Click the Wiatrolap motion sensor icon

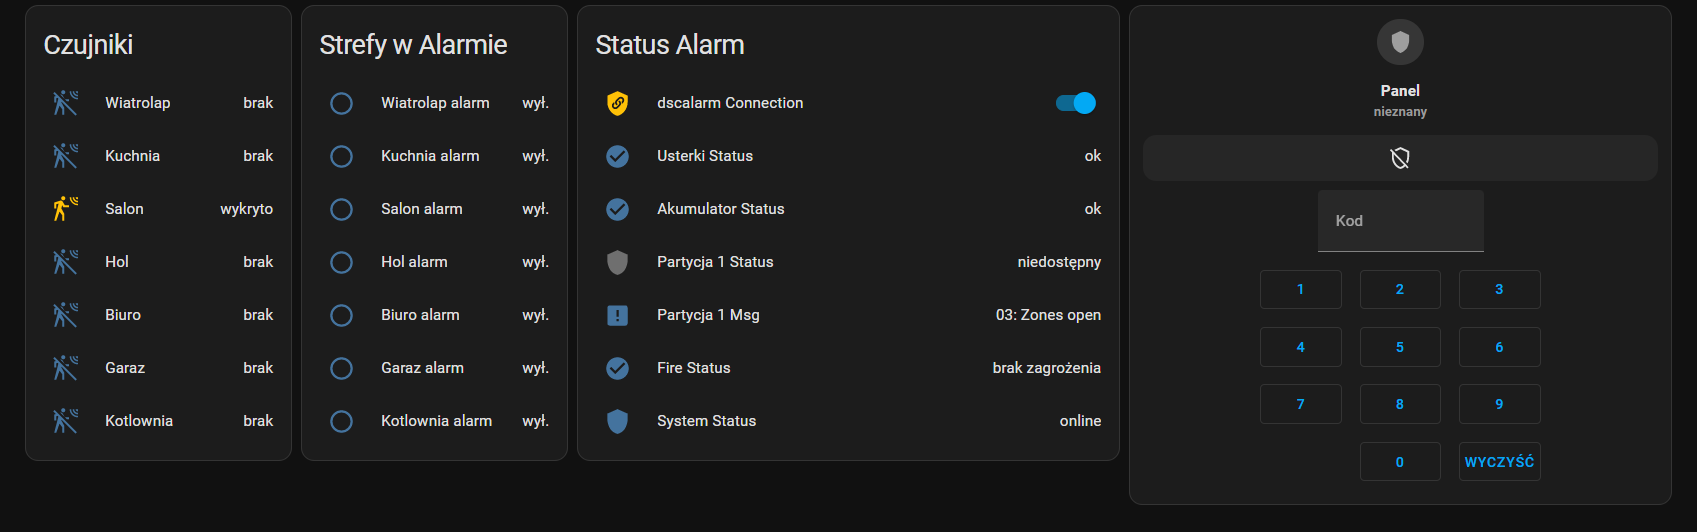click(65, 102)
